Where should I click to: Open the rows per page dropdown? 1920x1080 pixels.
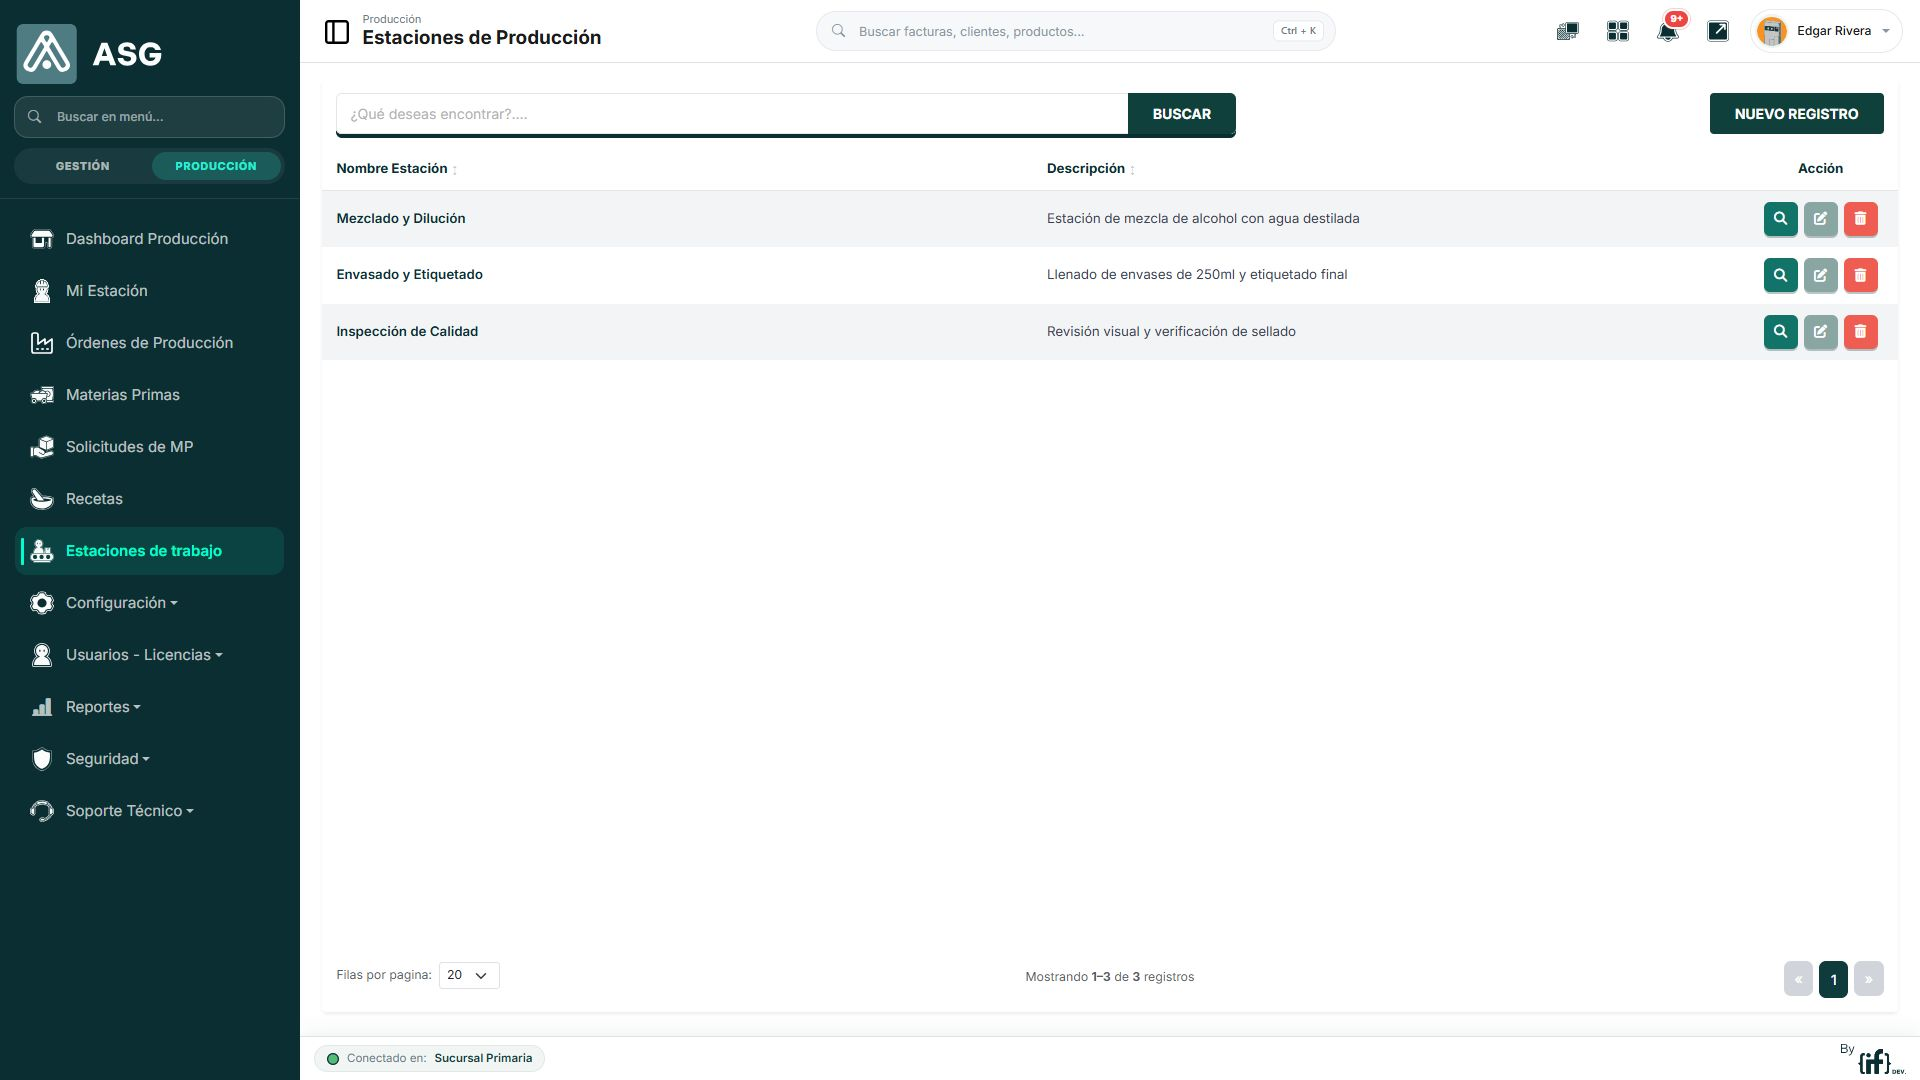click(469, 975)
